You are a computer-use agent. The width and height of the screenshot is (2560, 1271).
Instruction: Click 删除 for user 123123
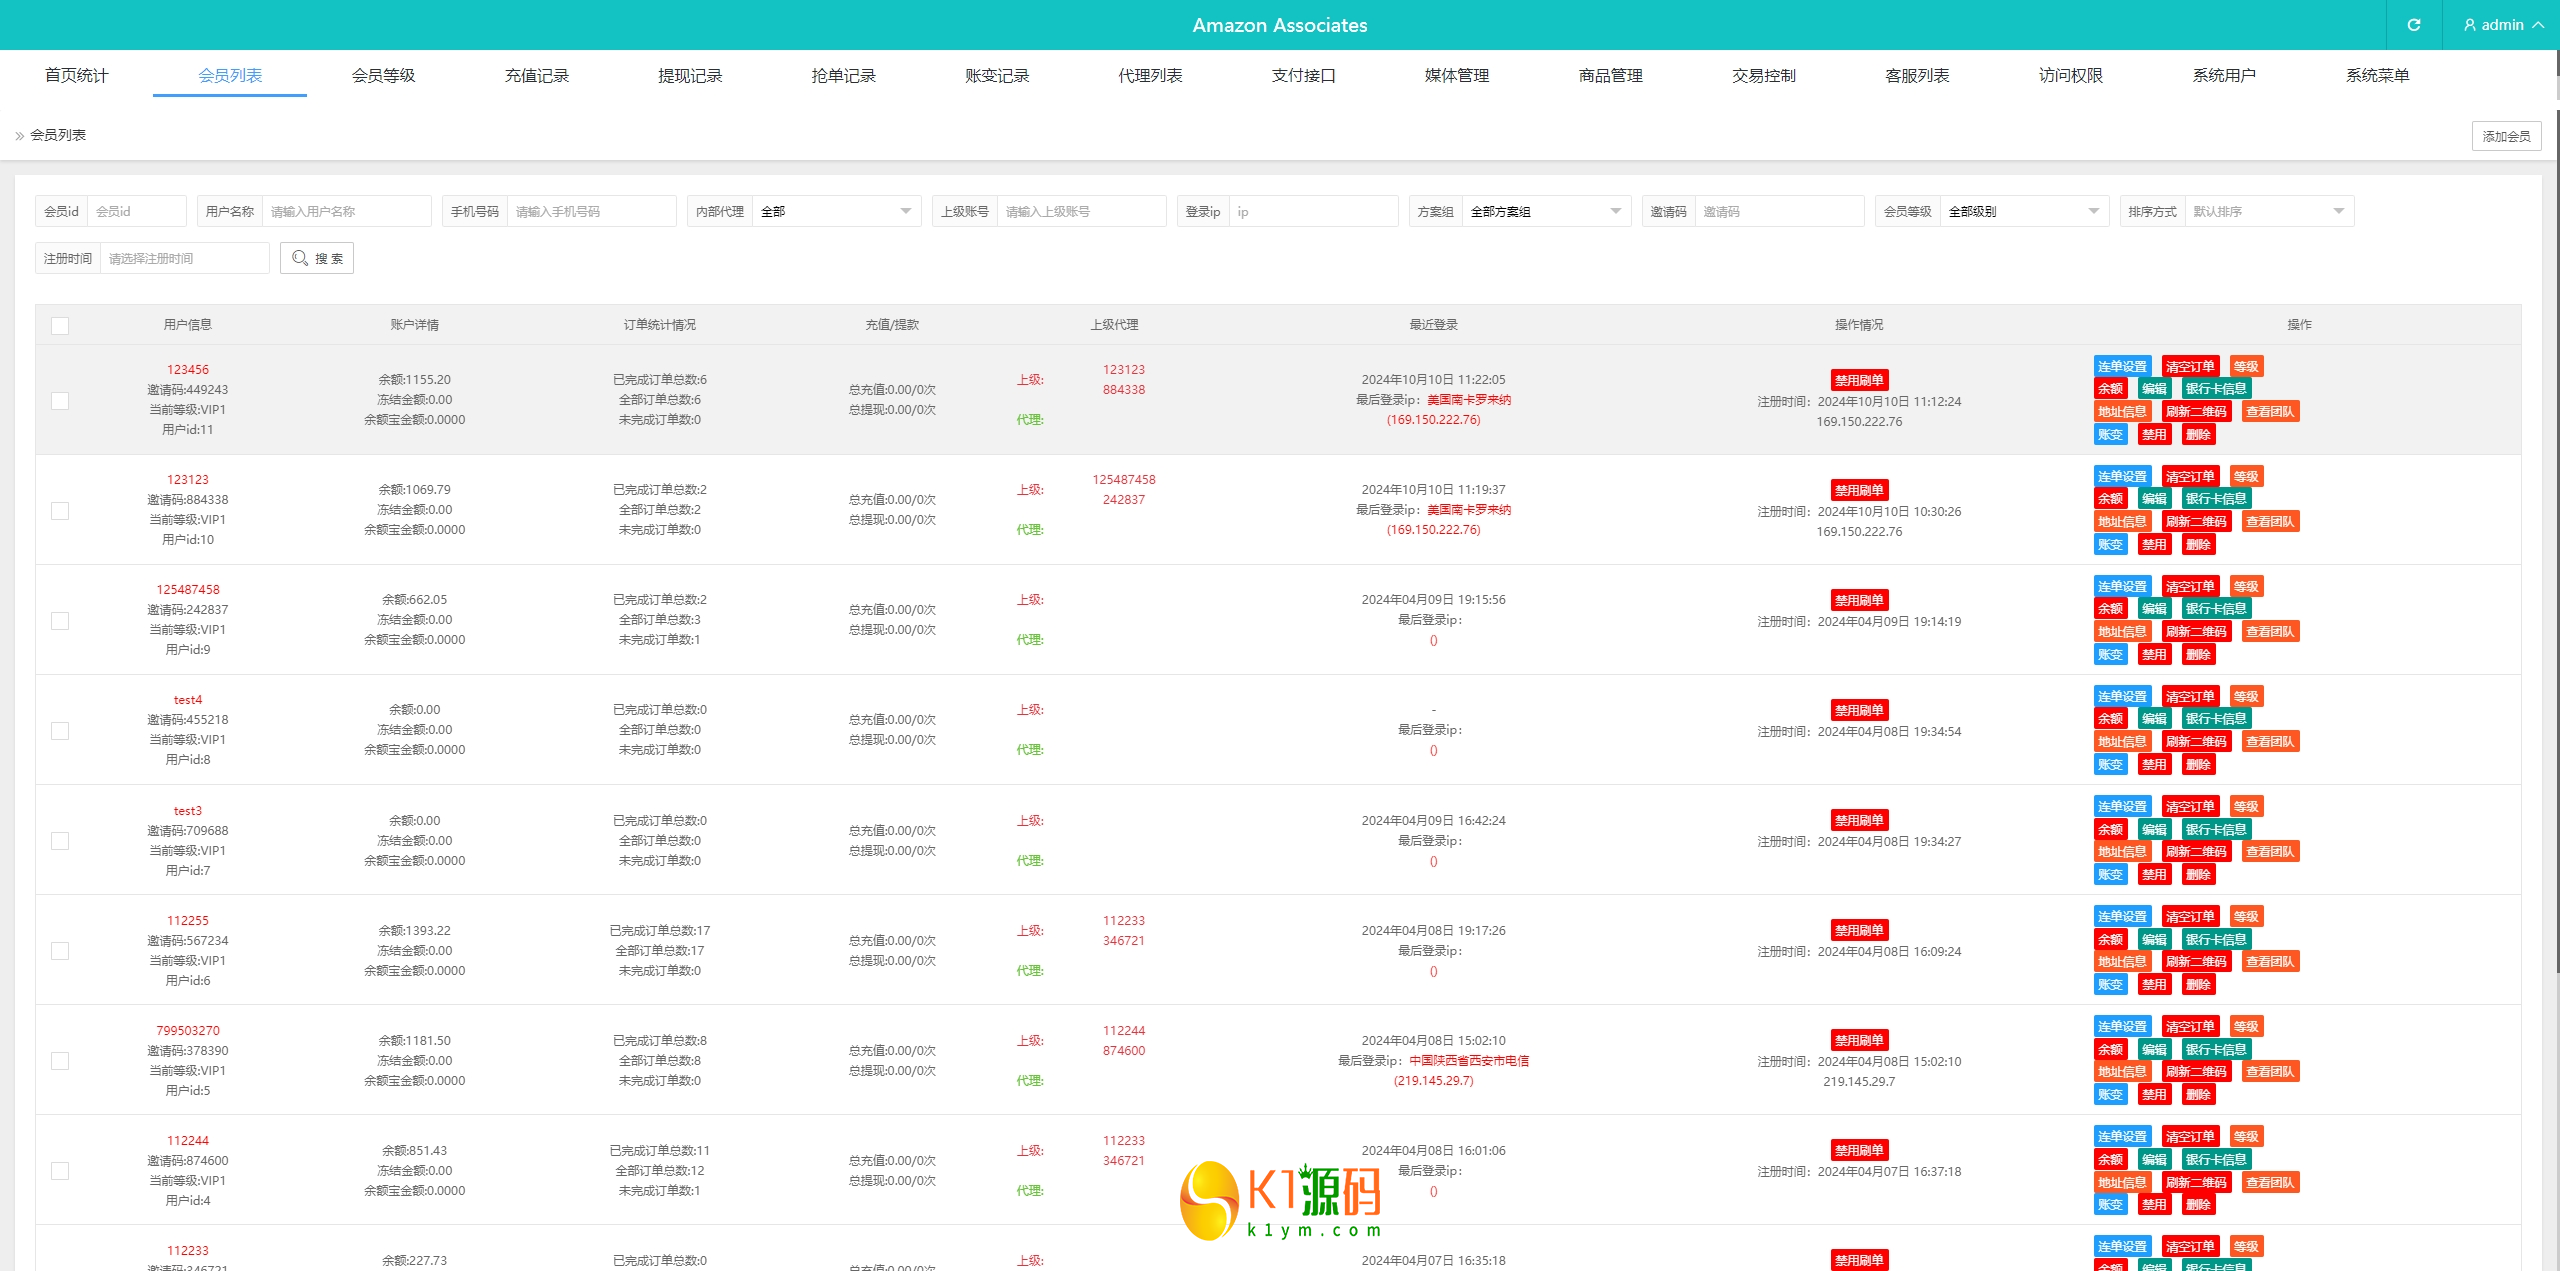2198,545
